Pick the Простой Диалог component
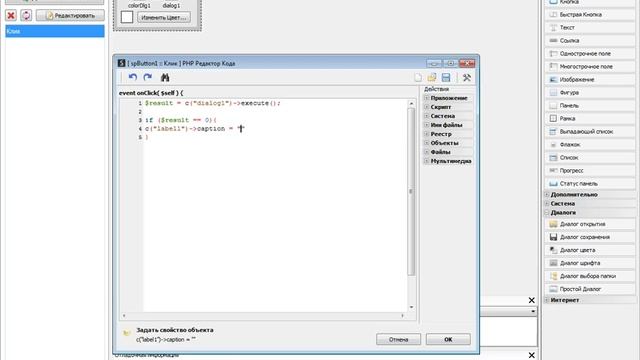 [x=589, y=289]
